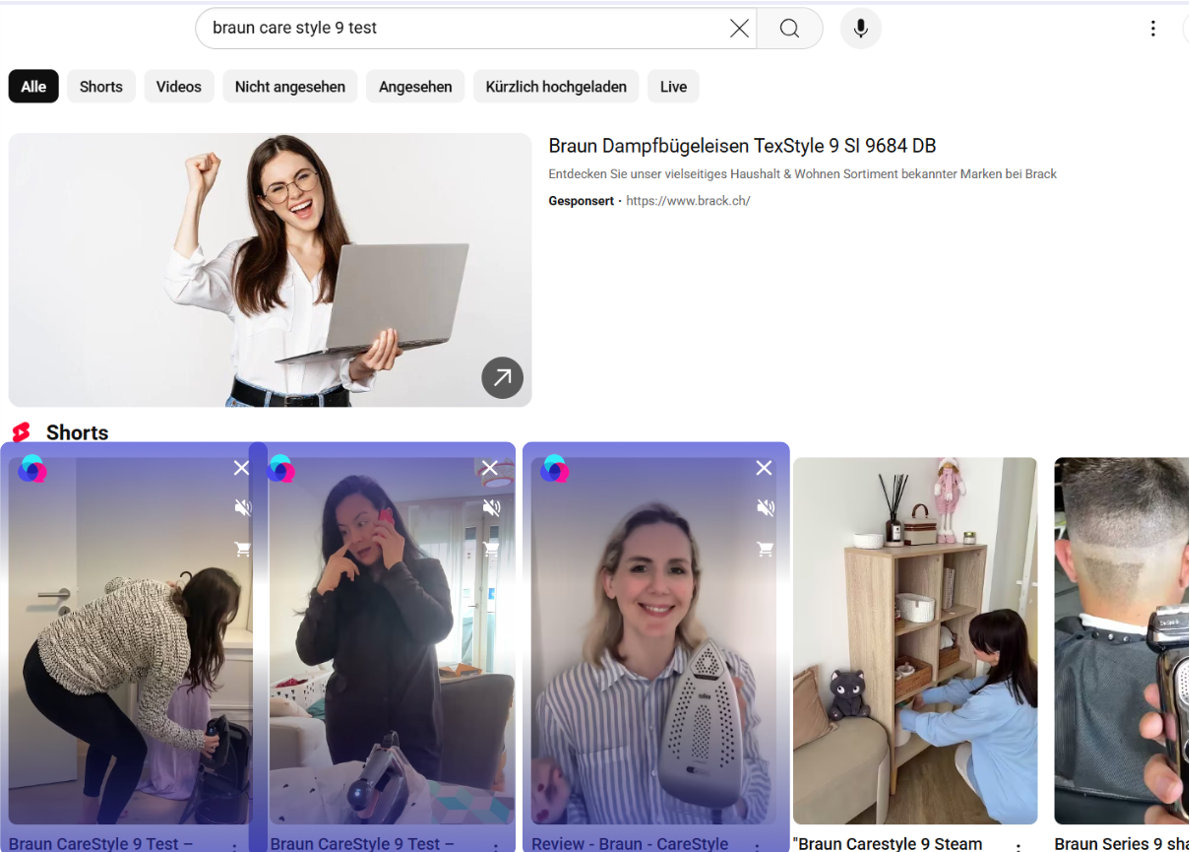Play the Braun Series 9 haircut short
Screen dimensions: 1190x852
tap(1122, 640)
